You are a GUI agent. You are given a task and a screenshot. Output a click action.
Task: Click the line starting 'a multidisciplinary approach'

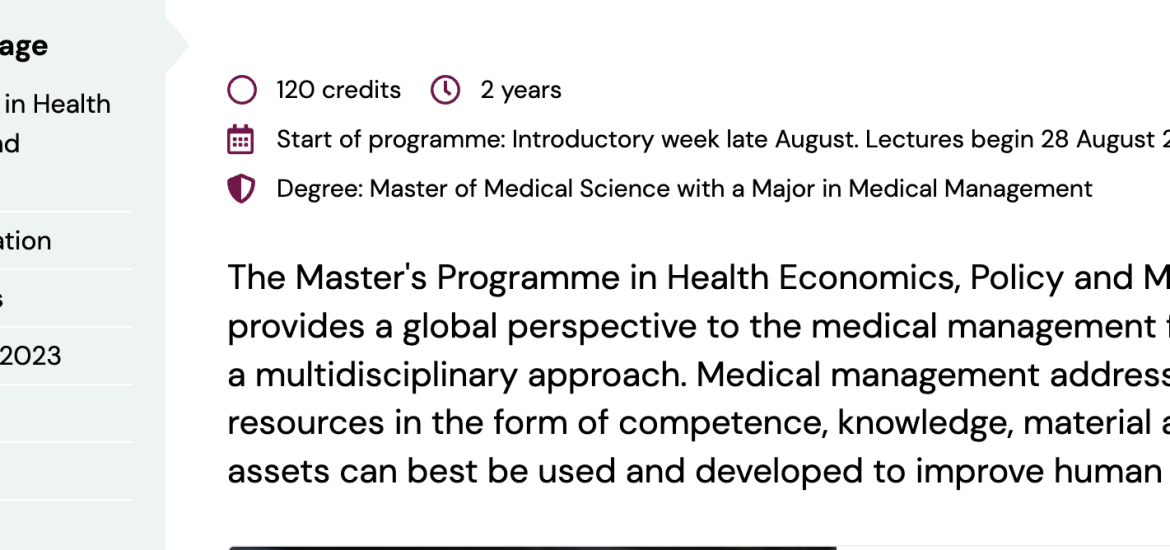point(698,375)
